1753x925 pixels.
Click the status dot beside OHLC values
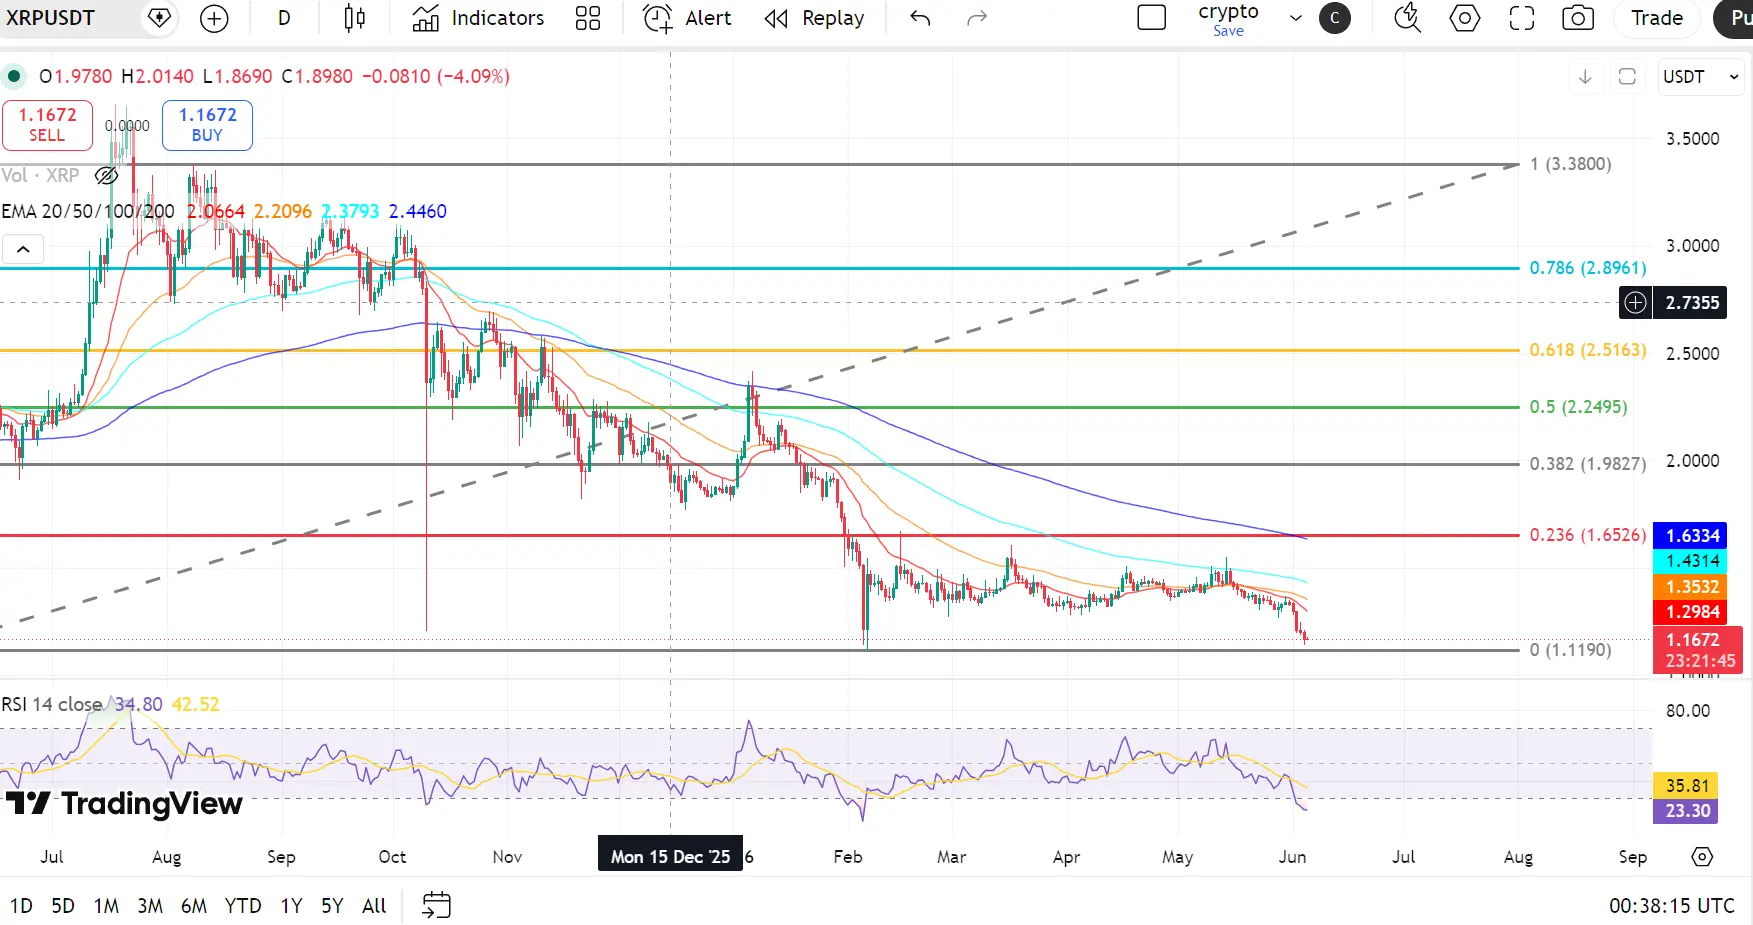14,76
